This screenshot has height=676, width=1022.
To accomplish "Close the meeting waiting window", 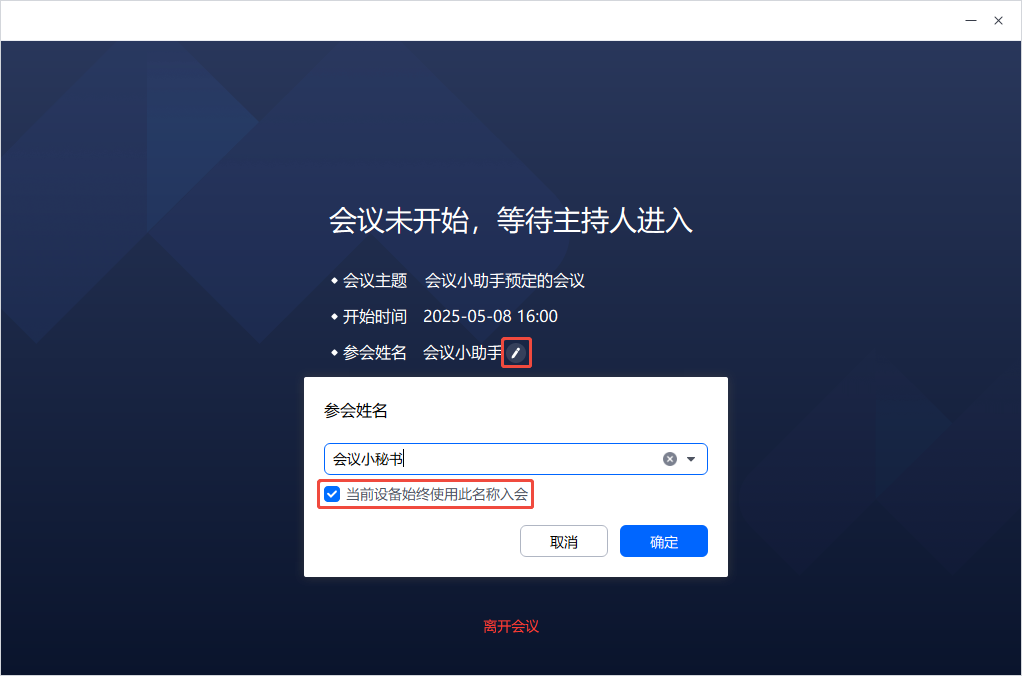I will (998, 21).
